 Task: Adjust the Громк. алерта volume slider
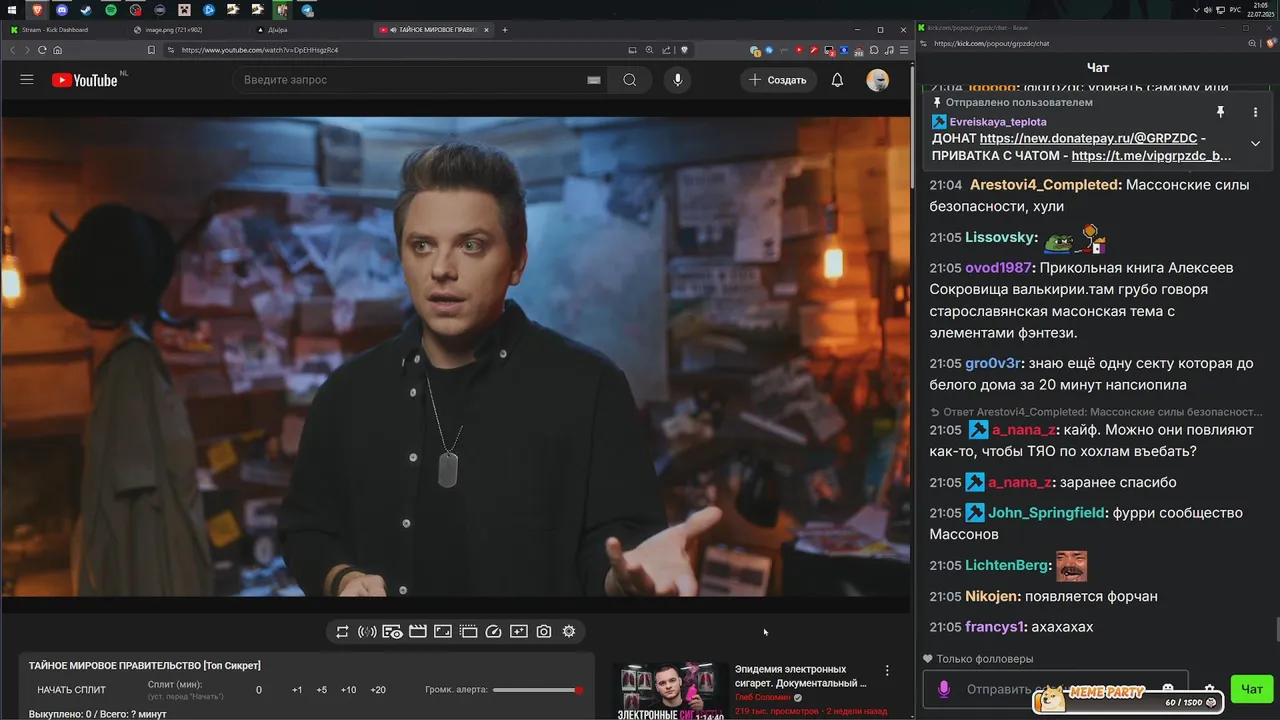coord(537,690)
